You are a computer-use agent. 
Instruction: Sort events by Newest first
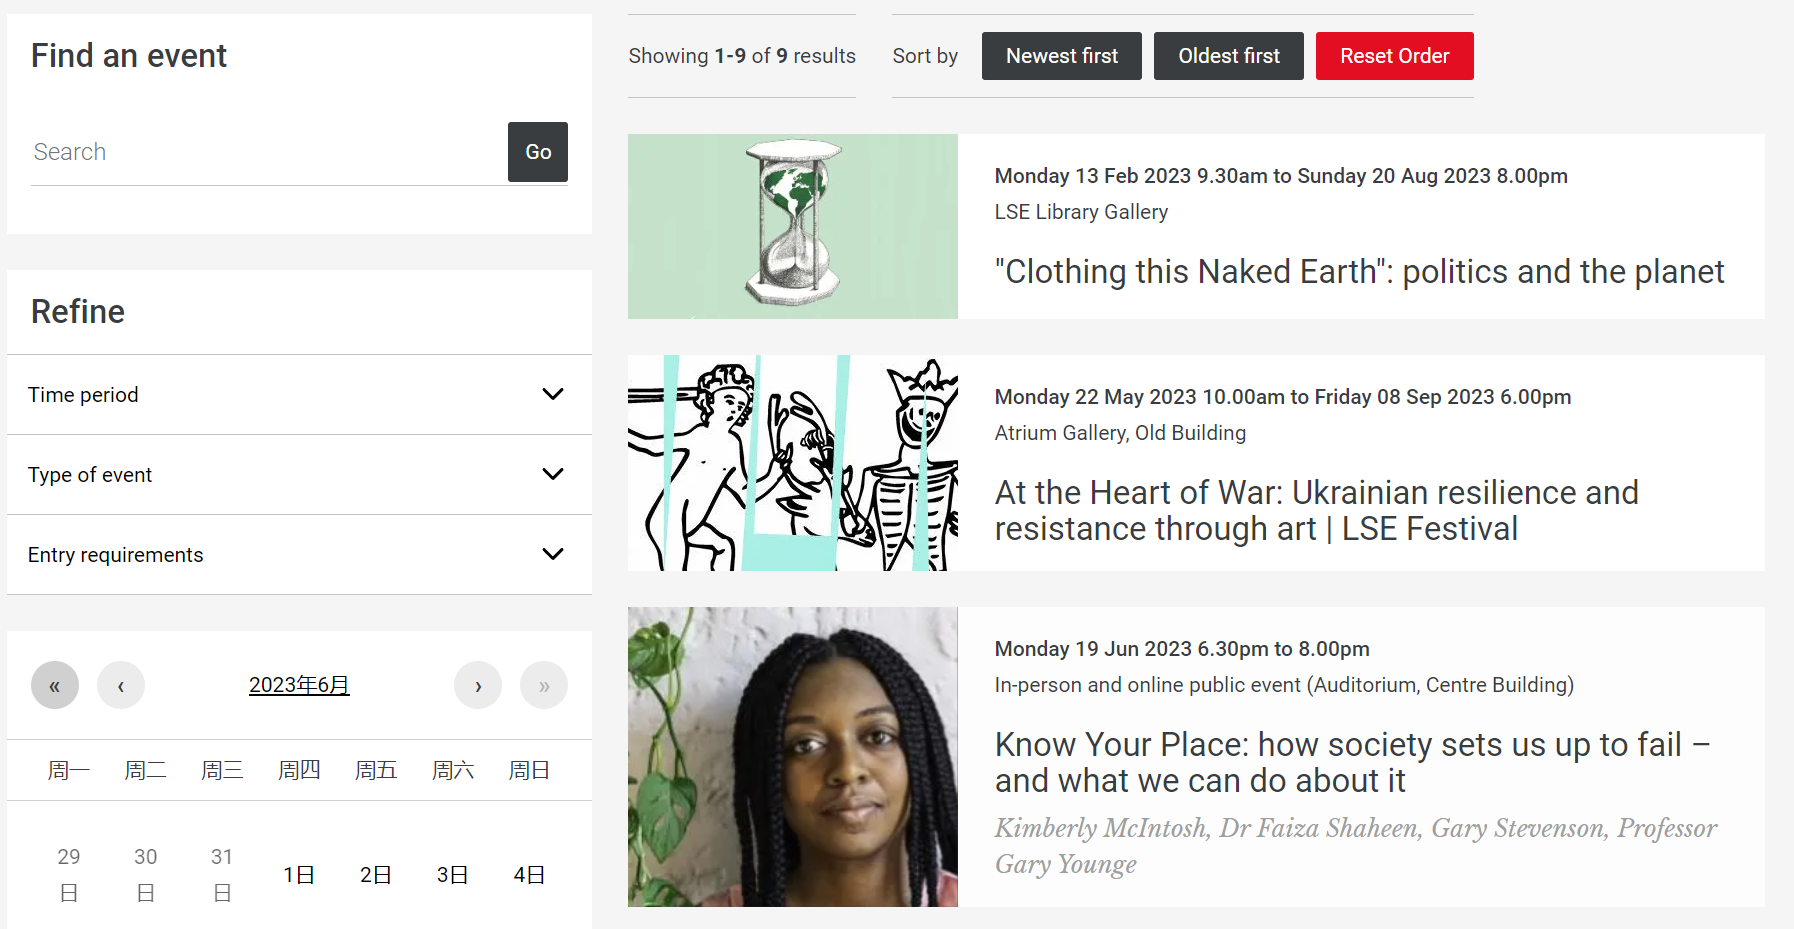[1062, 56]
